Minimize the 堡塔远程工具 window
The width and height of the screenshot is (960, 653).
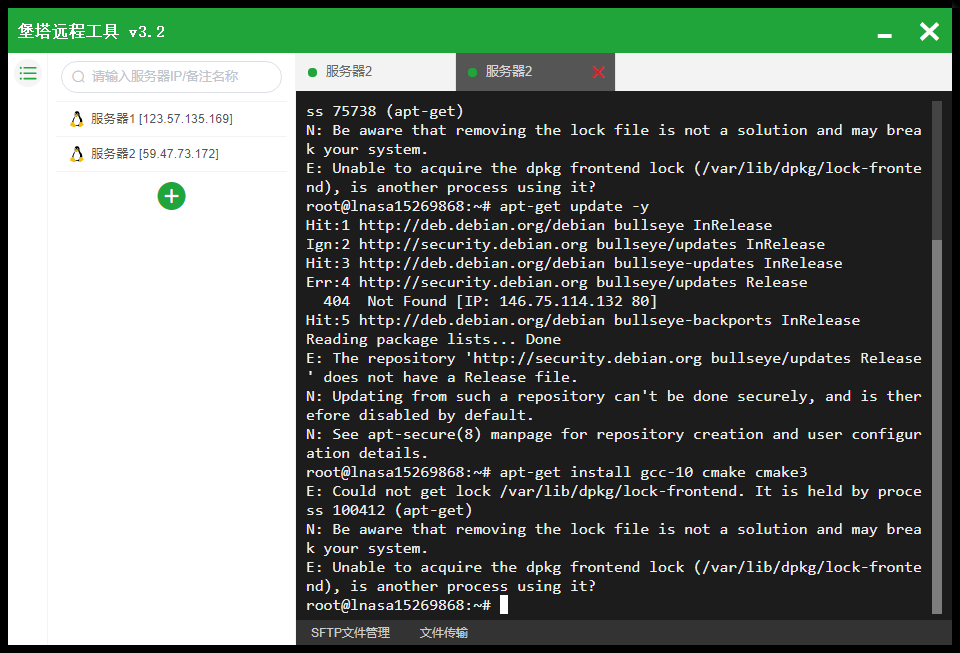[x=885, y=35]
